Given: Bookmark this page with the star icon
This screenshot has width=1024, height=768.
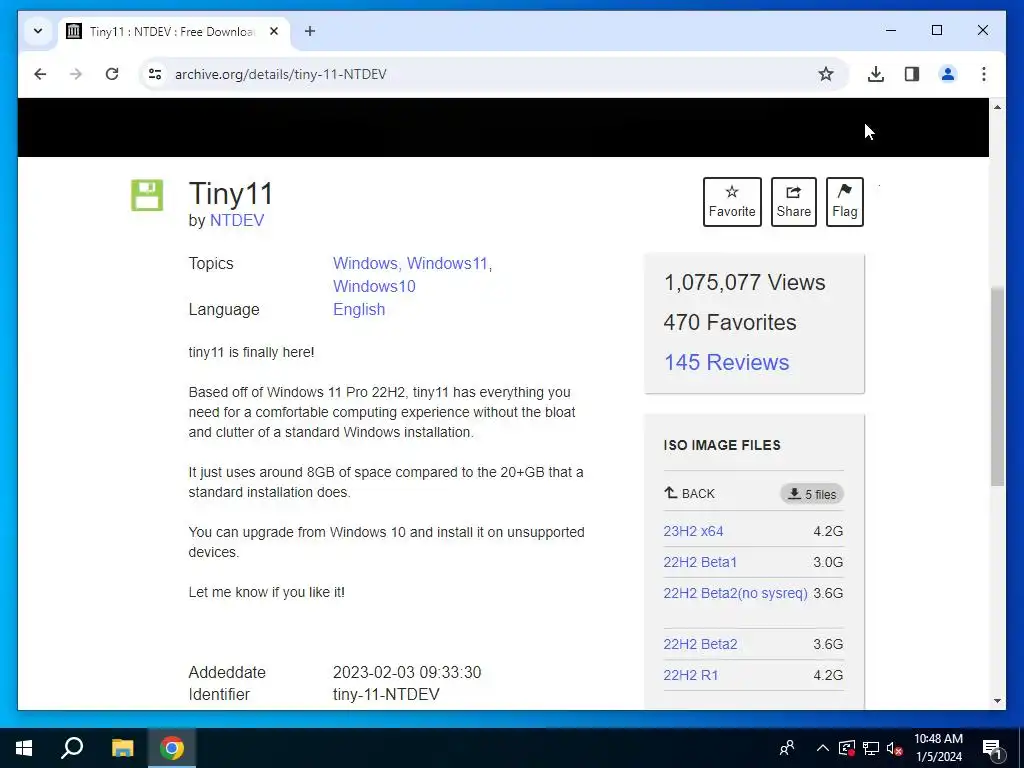Looking at the screenshot, I should point(826,74).
